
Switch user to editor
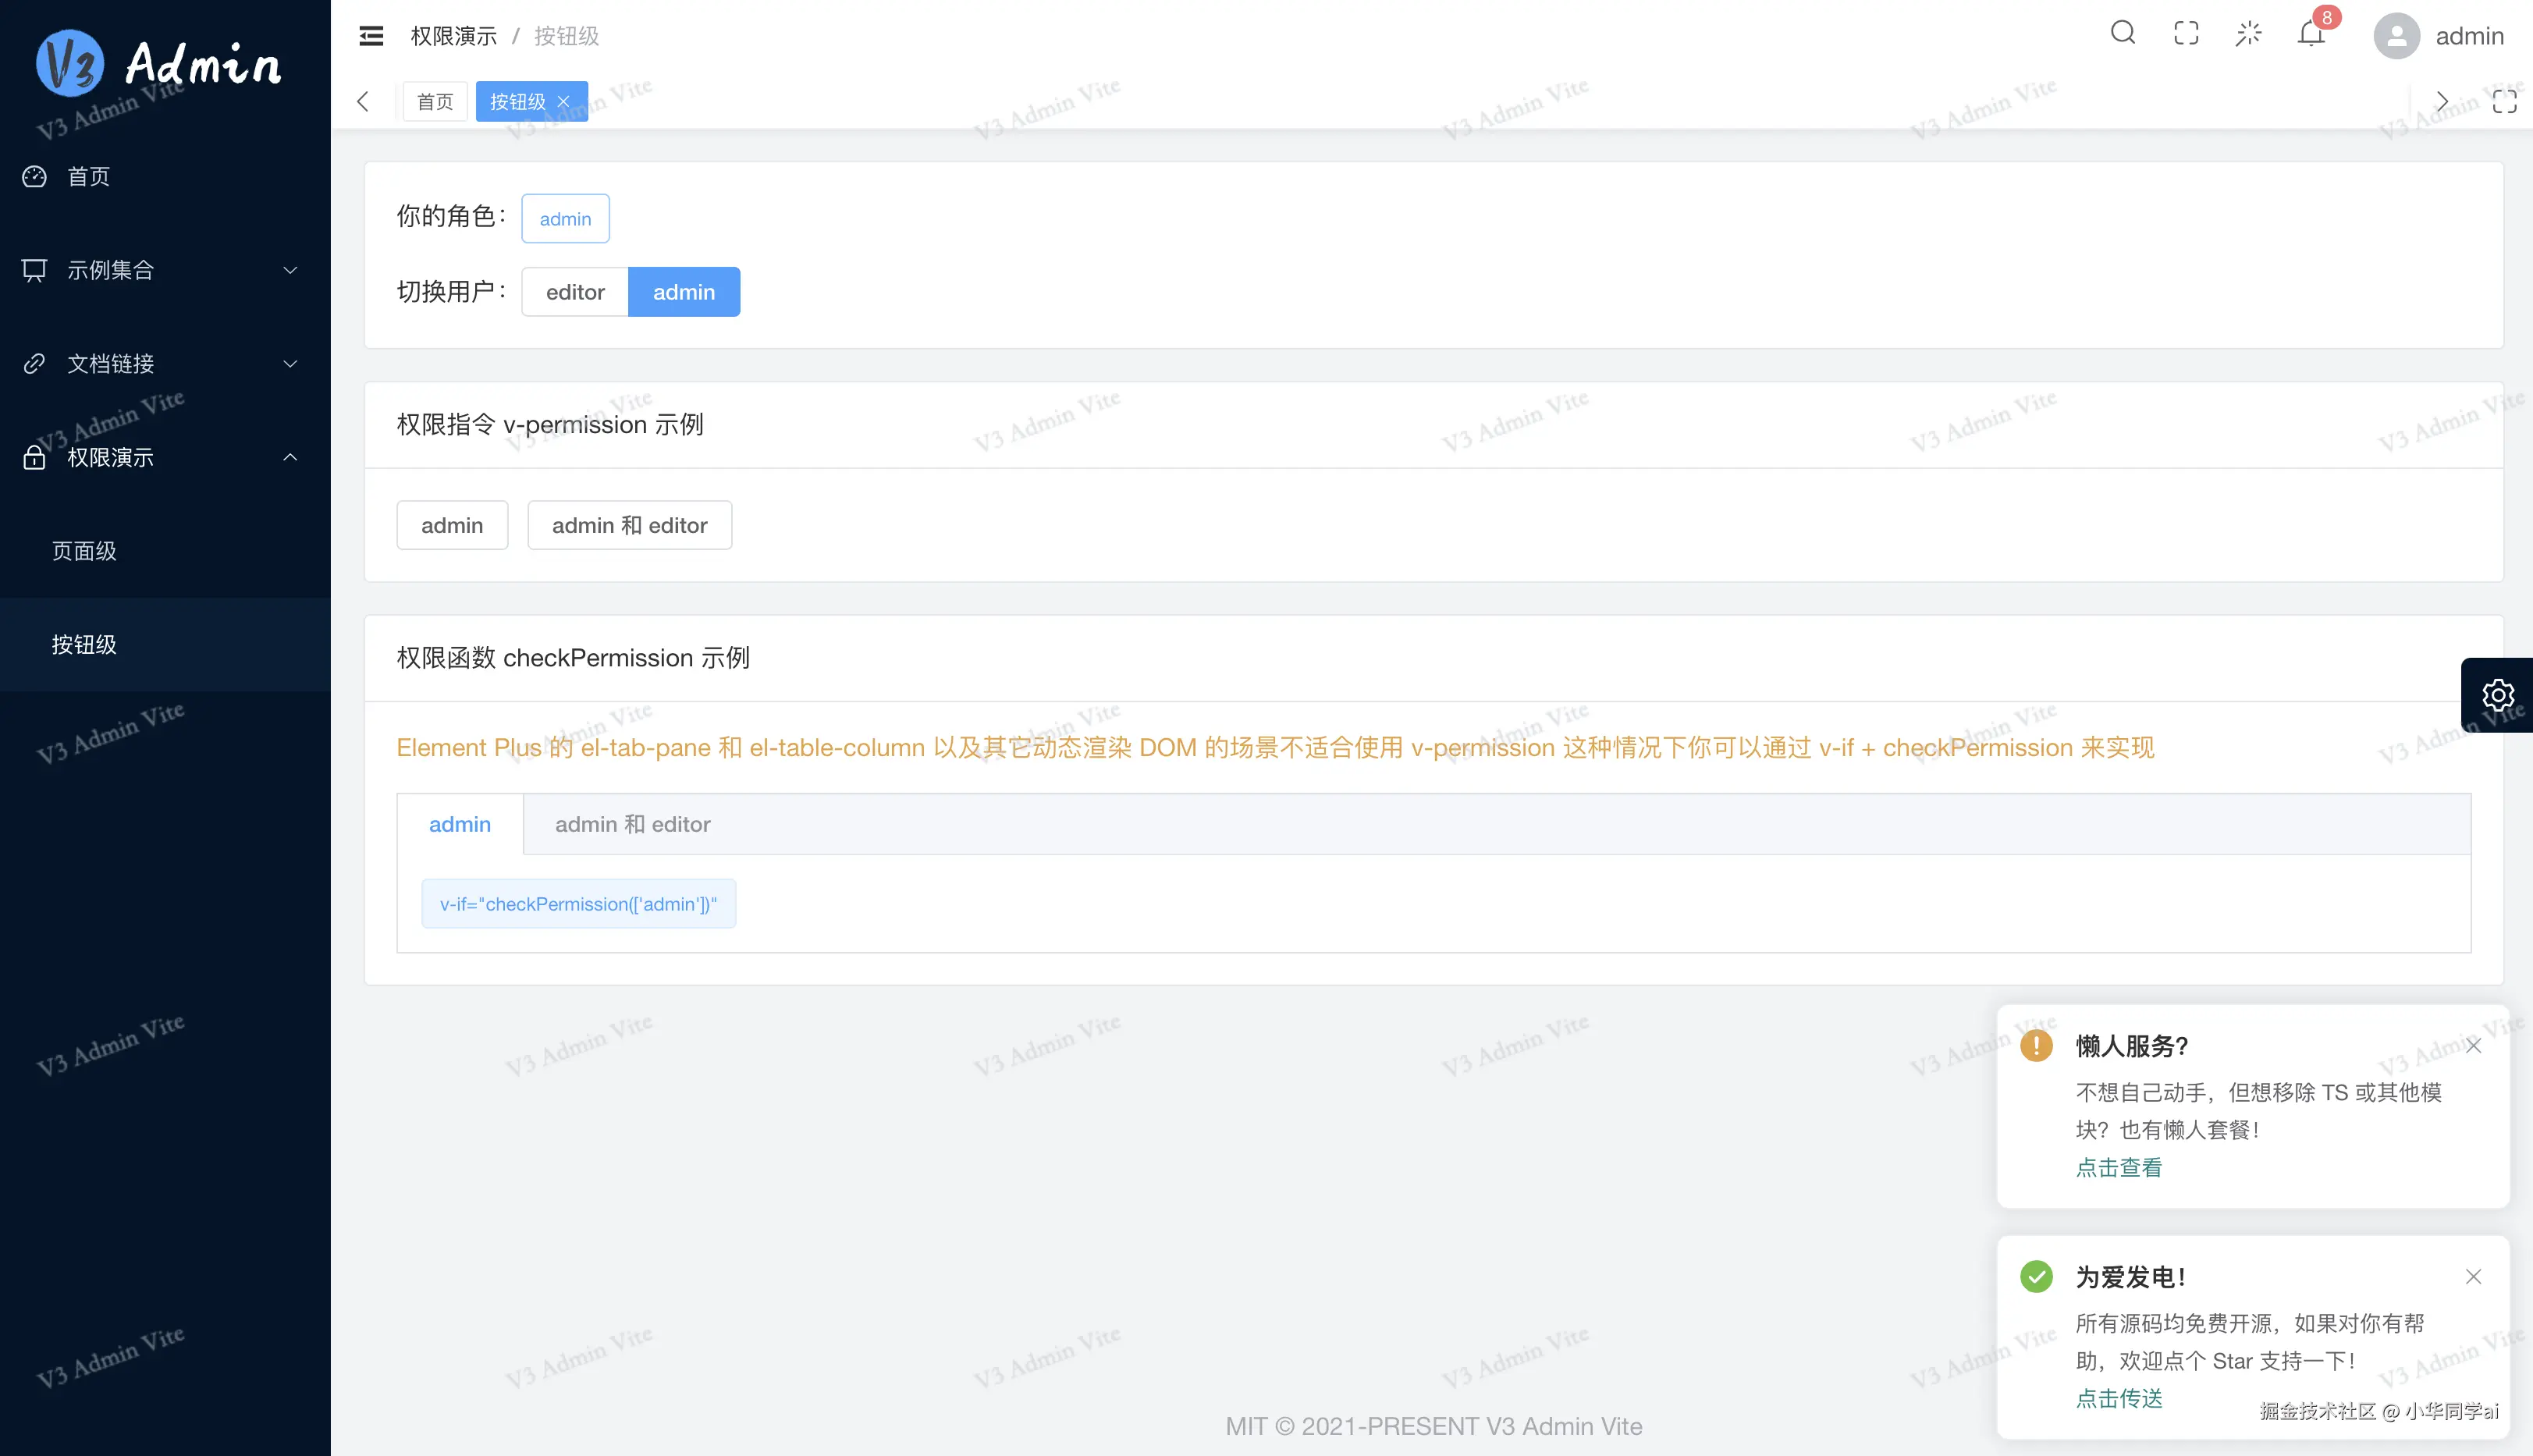coord(575,292)
